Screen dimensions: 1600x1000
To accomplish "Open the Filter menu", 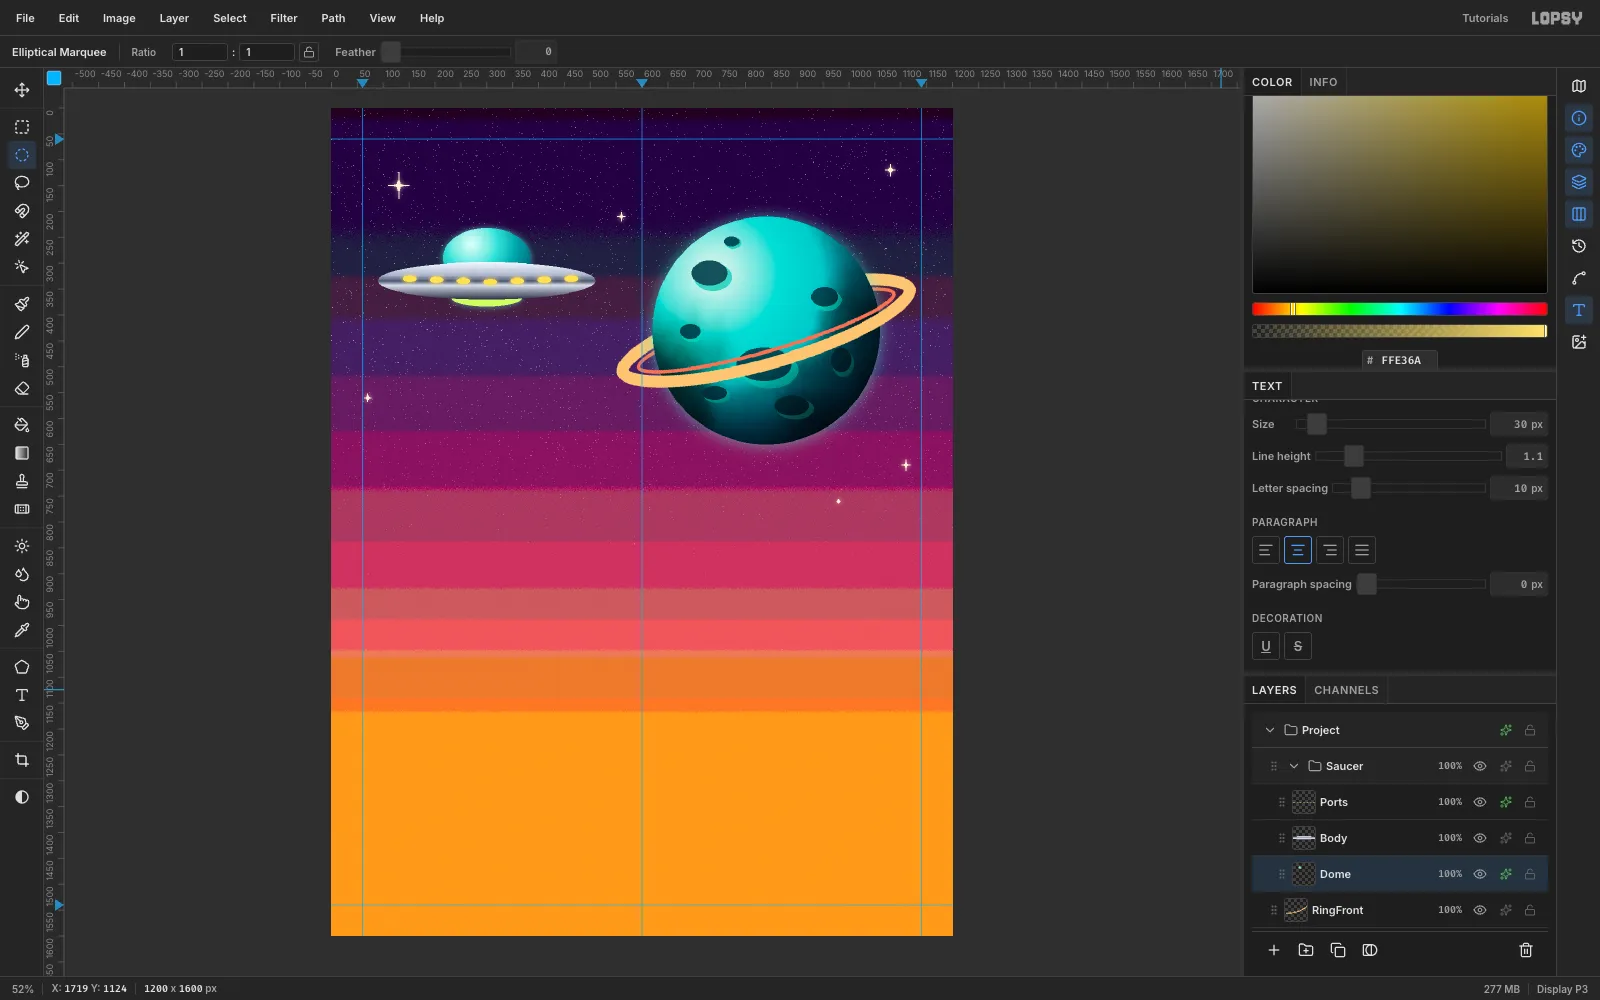I will click(x=284, y=18).
